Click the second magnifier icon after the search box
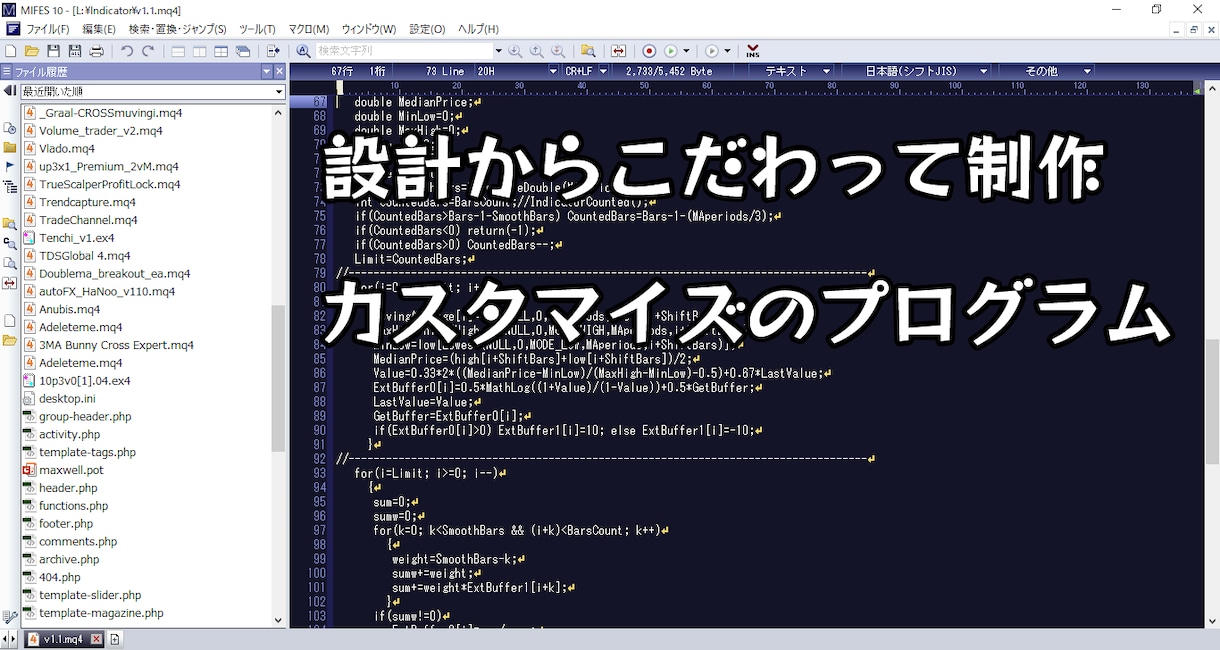 click(x=537, y=51)
